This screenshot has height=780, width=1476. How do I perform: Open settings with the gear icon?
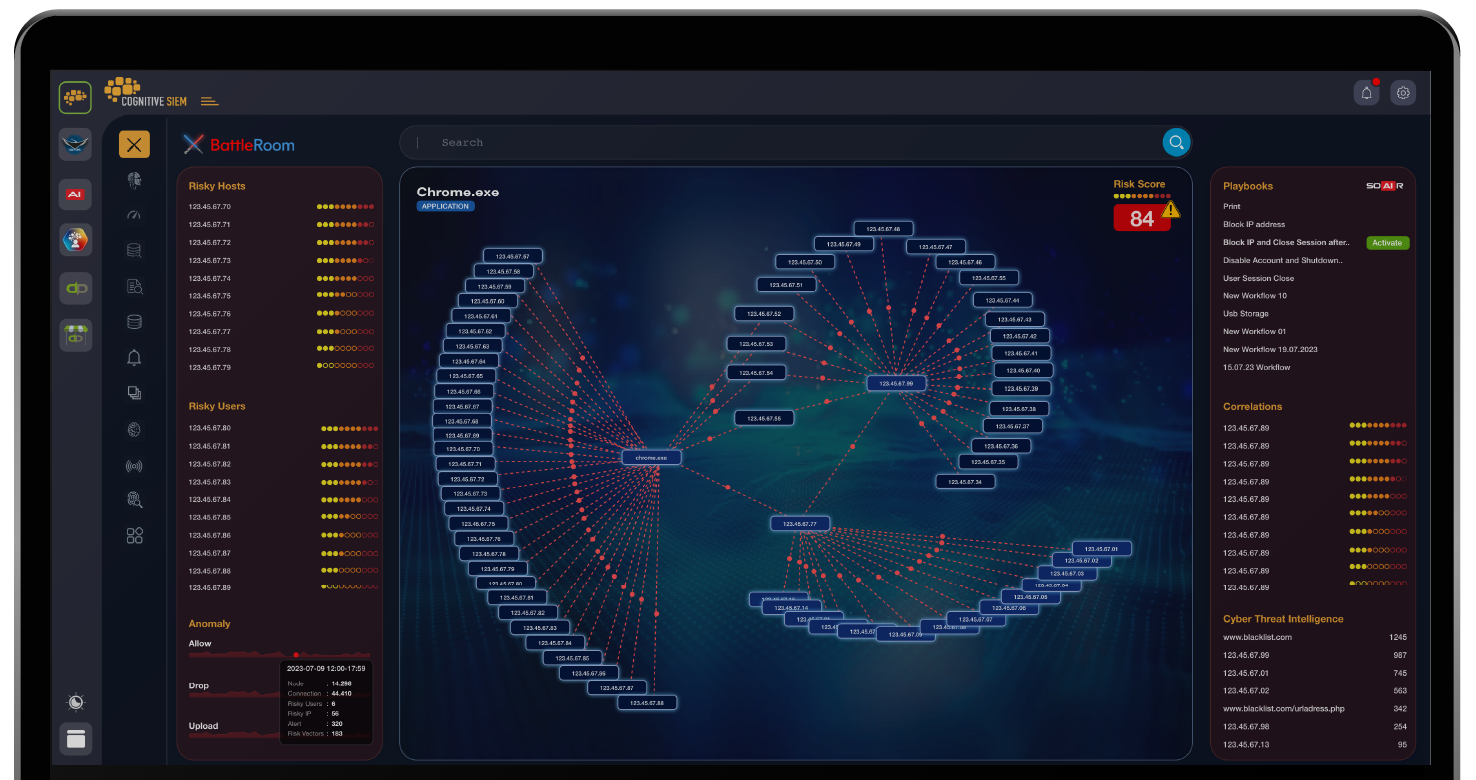coord(1403,92)
